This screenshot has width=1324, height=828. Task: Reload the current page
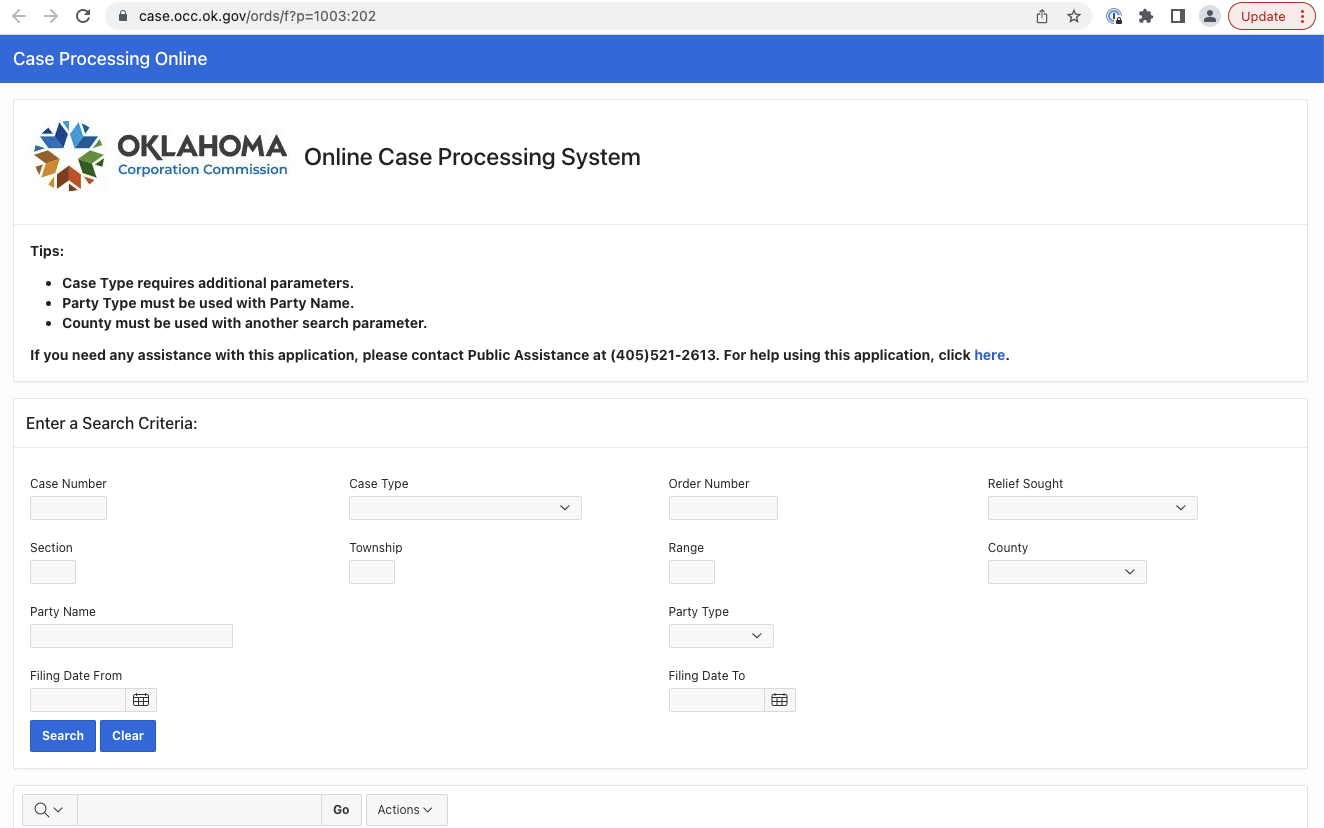[83, 16]
